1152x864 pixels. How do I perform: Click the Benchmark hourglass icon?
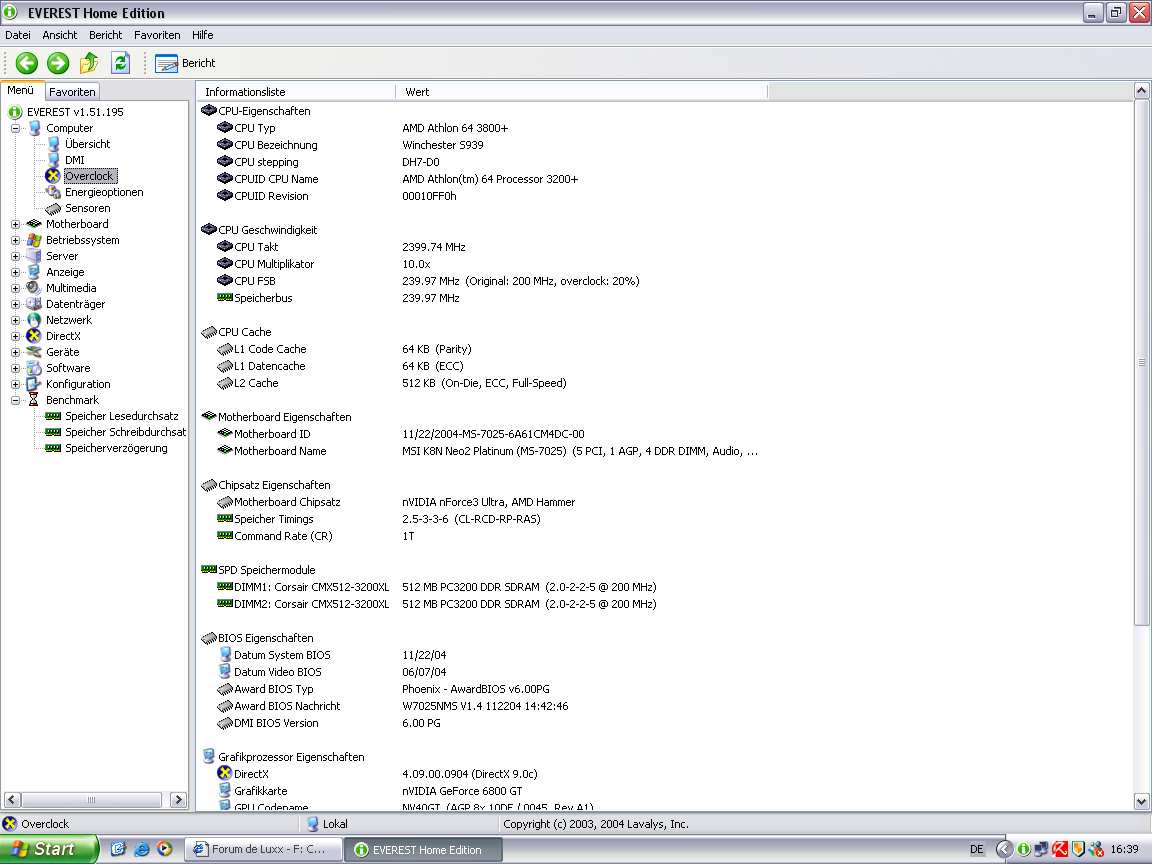34,400
